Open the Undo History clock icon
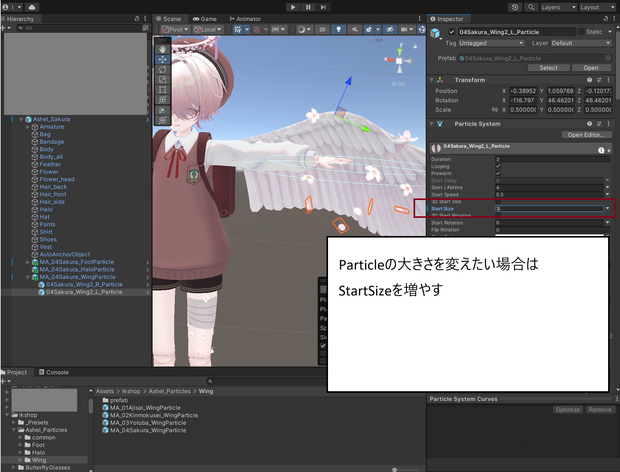Image resolution: width=620 pixels, height=472 pixels. 515,7
